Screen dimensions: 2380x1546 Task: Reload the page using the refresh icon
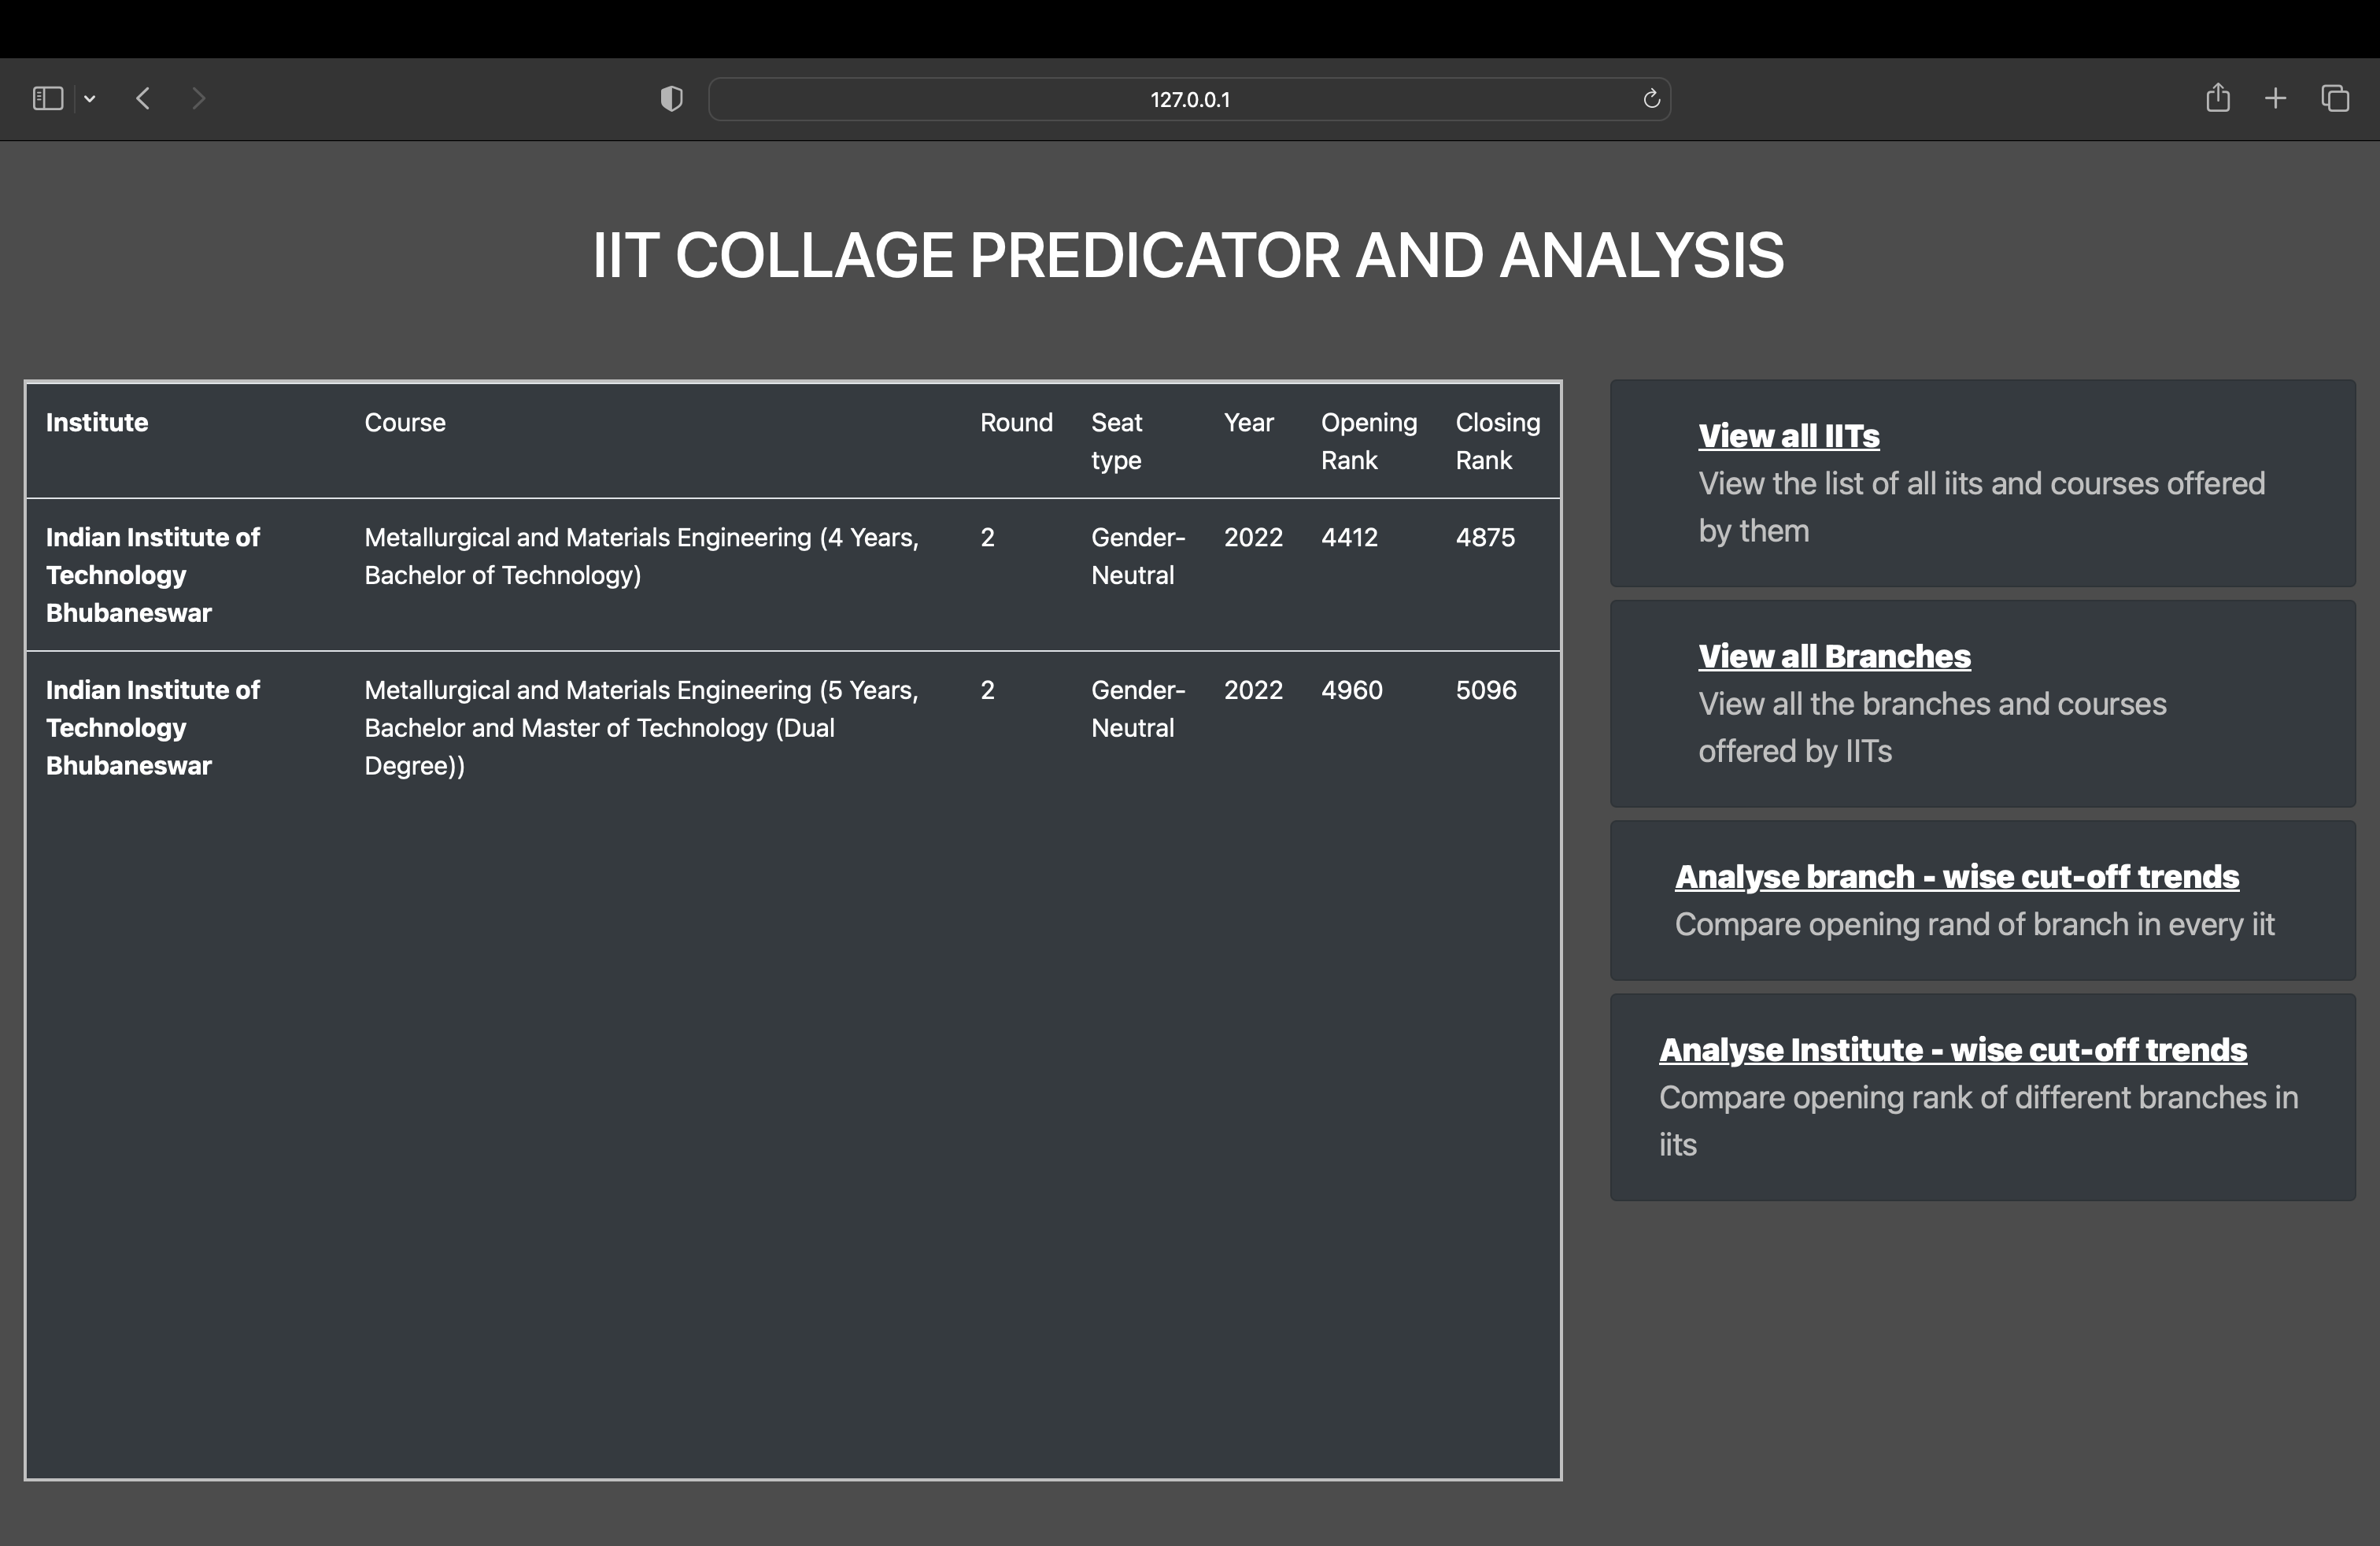(x=1651, y=98)
